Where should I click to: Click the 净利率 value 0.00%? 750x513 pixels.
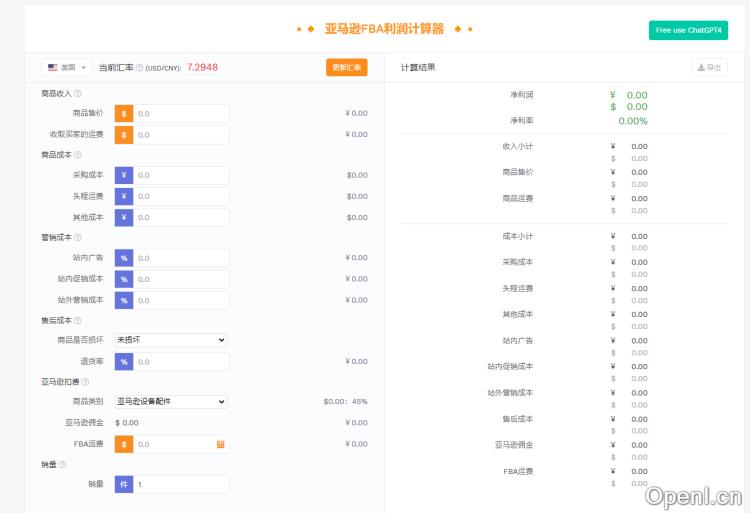(633, 121)
